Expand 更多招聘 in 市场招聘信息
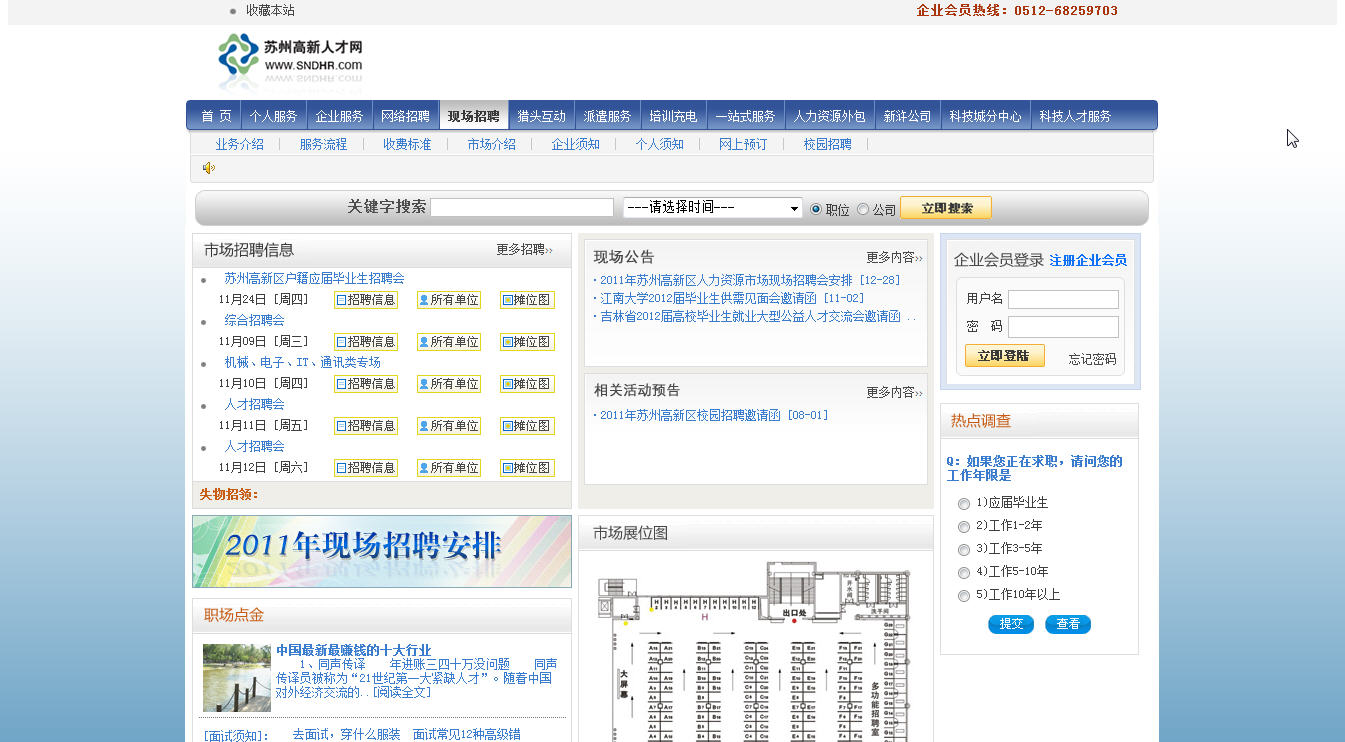Image resolution: width=1345 pixels, height=742 pixels. (x=524, y=250)
